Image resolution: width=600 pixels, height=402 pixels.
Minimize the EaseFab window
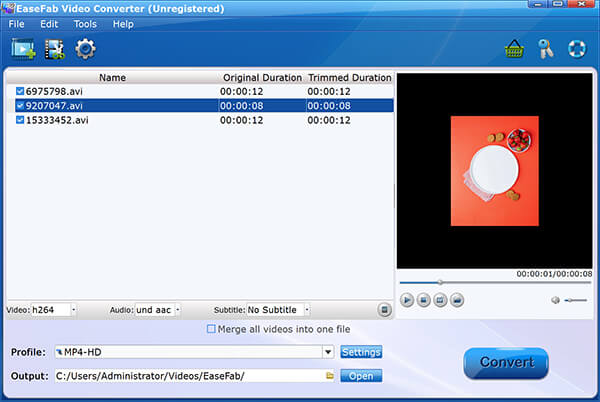(x=538, y=4)
